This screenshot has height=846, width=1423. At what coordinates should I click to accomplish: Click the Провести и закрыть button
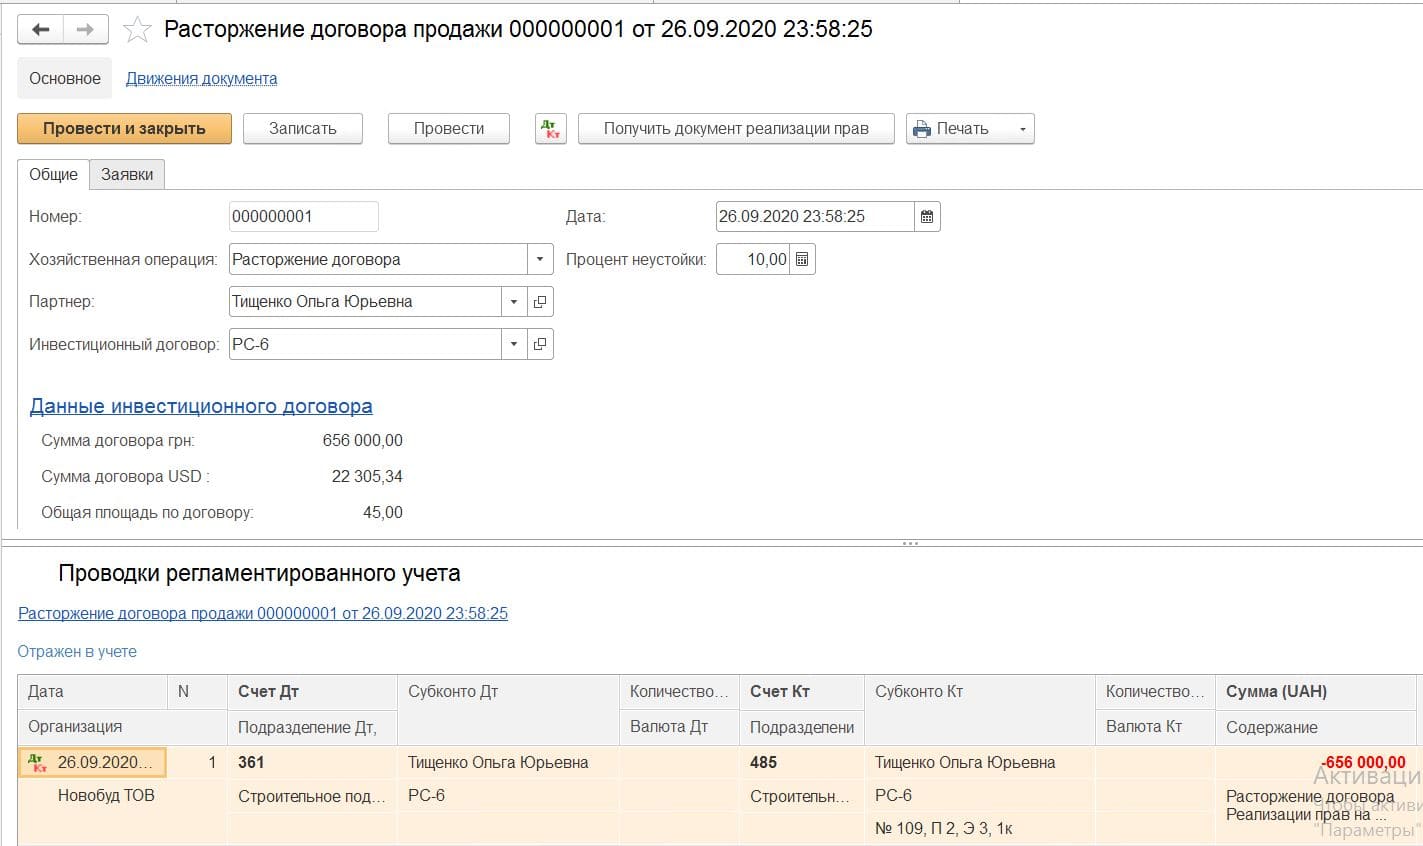coord(124,129)
